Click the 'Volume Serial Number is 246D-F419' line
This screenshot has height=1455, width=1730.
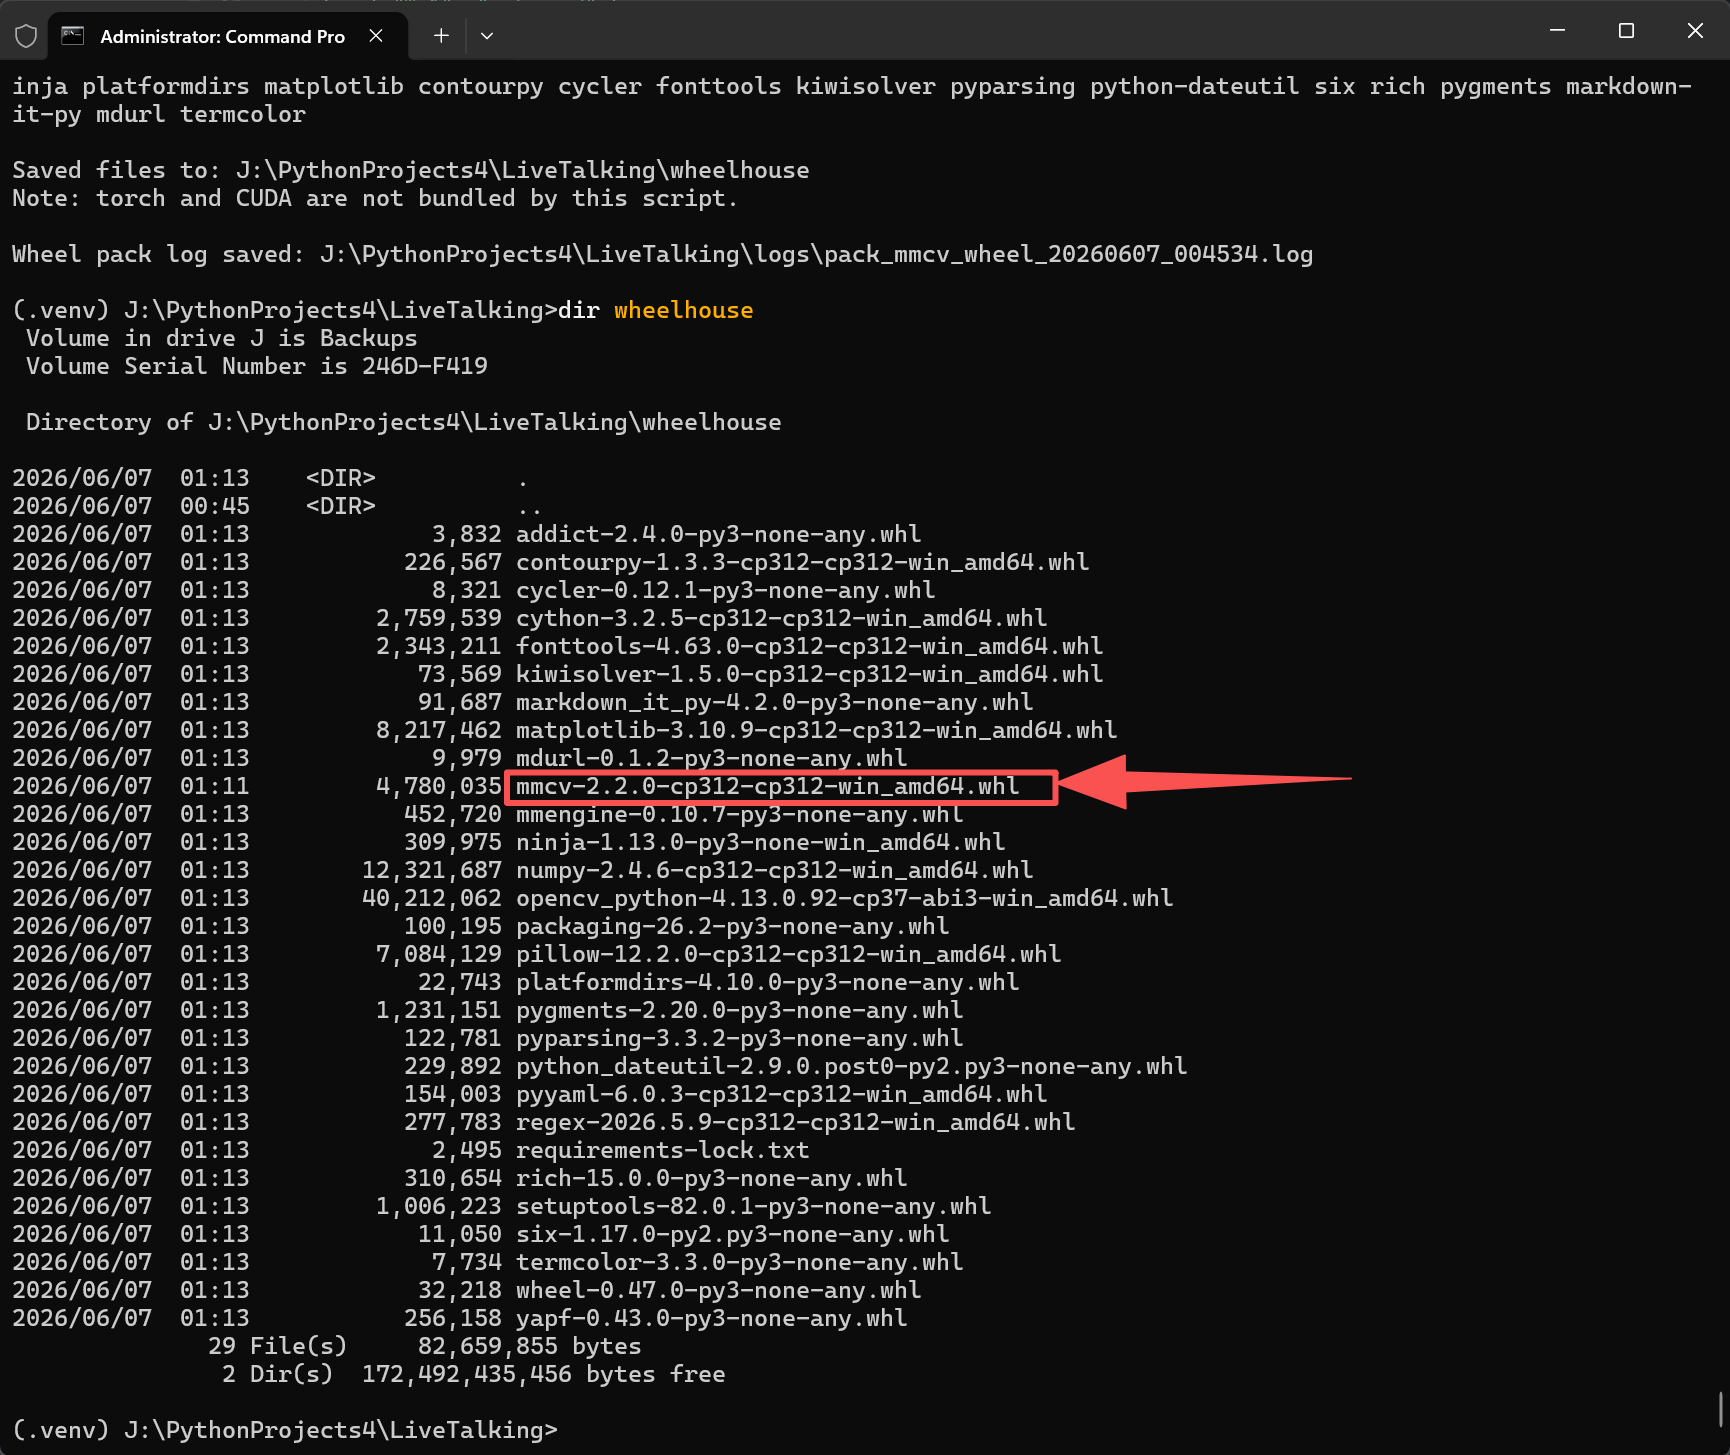point(257,366)
